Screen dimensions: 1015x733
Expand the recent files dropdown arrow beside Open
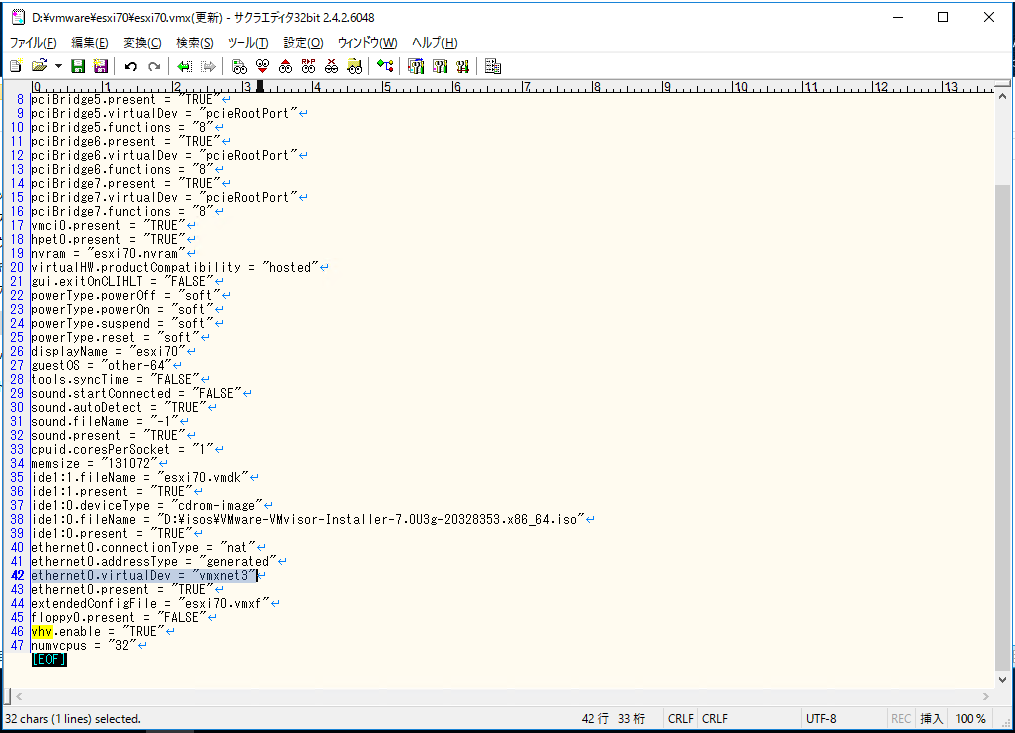pyautogui.click(x=58, y=66)
